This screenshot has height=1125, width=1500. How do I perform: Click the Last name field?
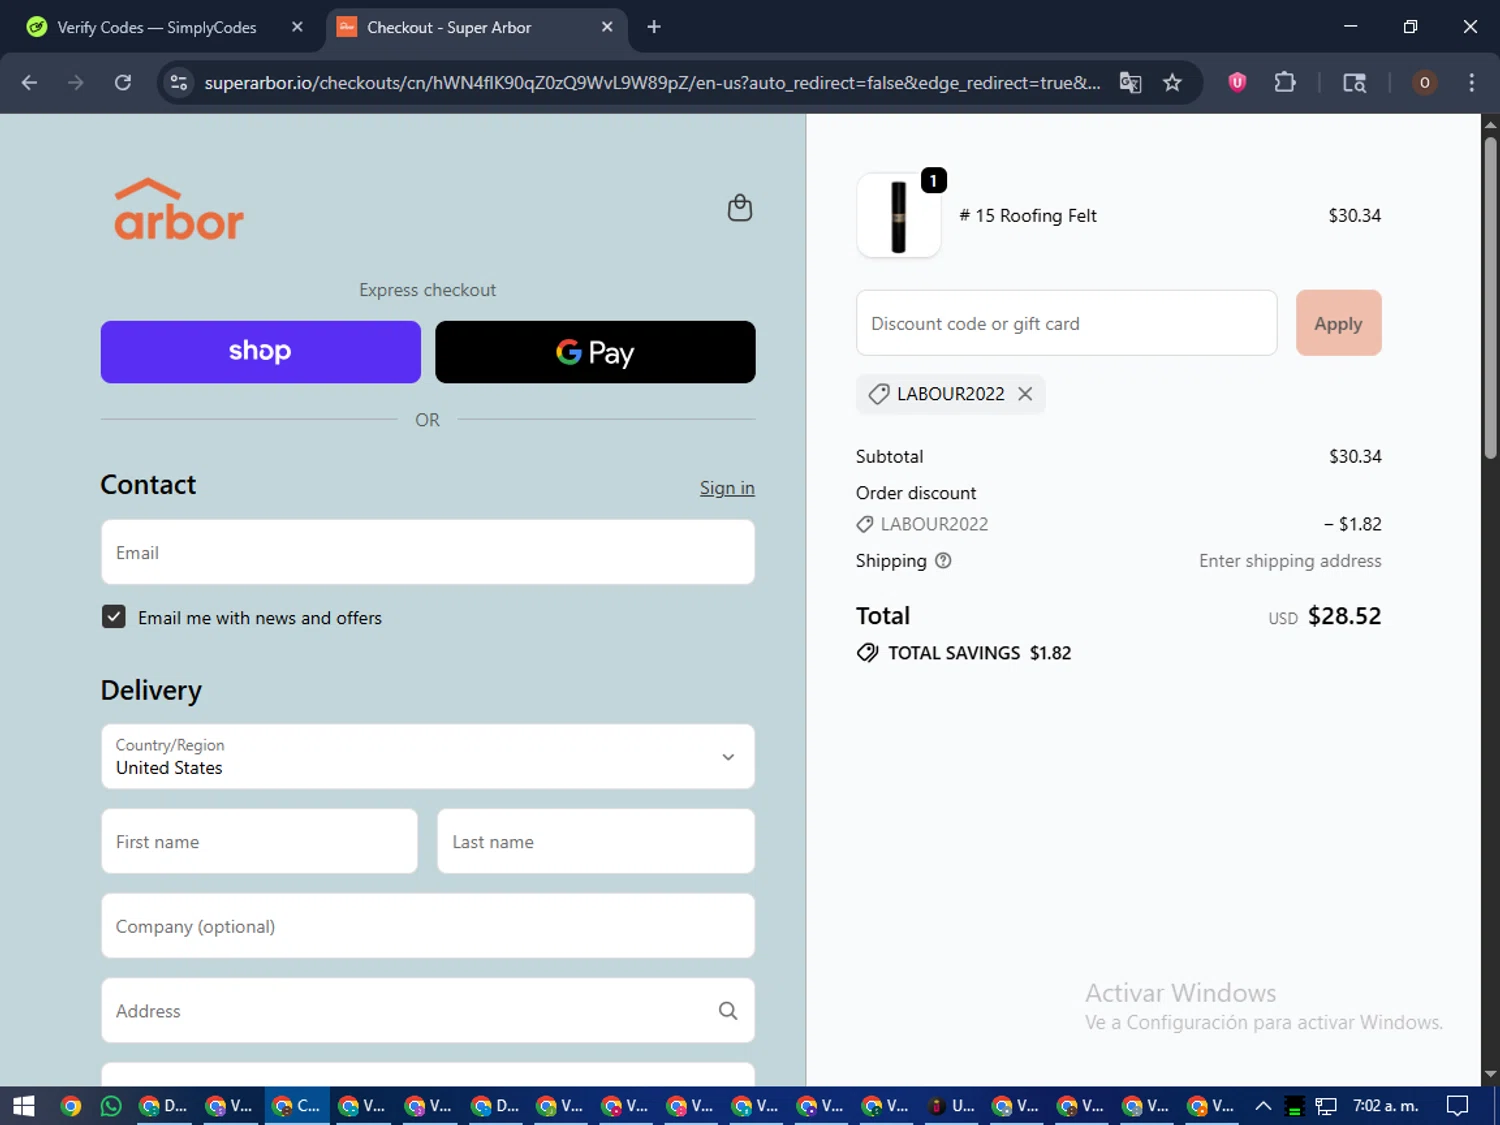tap(596, 842)
